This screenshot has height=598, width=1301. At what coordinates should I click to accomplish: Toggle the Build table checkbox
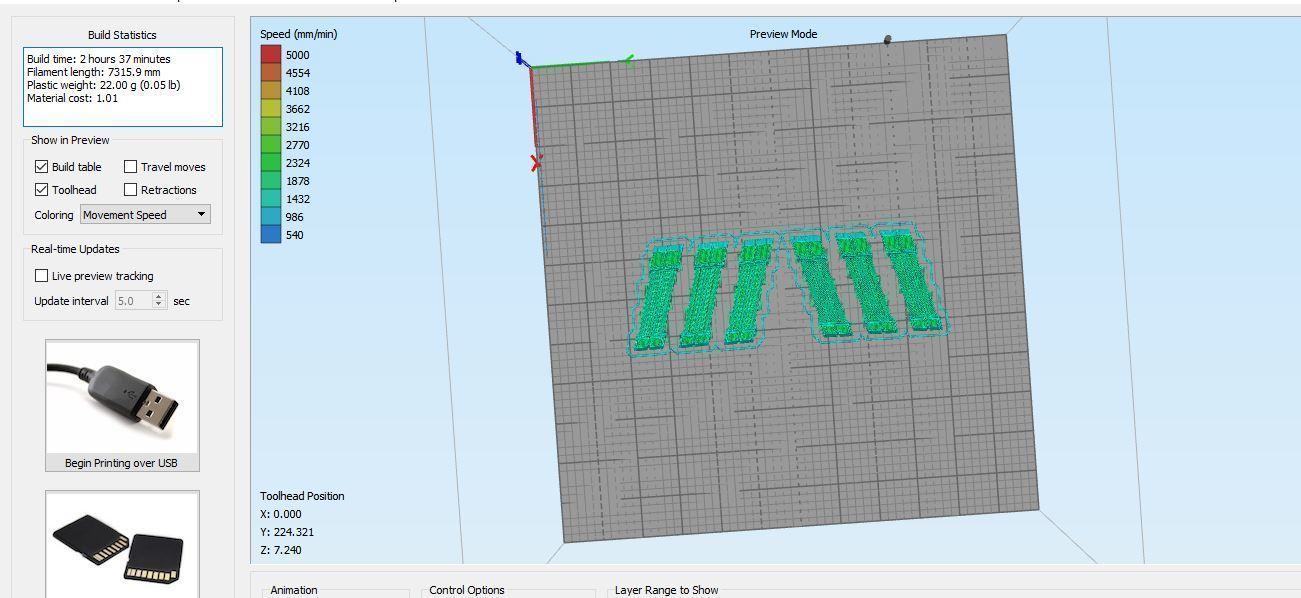tap(41, 167)
